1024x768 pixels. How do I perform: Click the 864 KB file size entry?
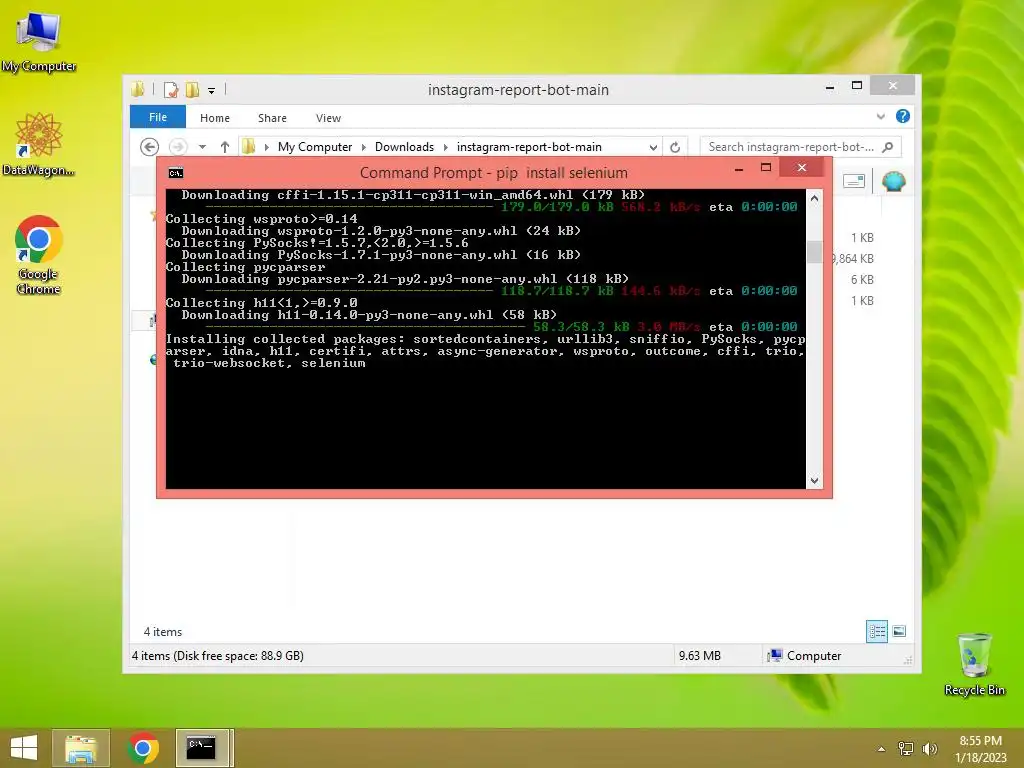coord(853,259)
